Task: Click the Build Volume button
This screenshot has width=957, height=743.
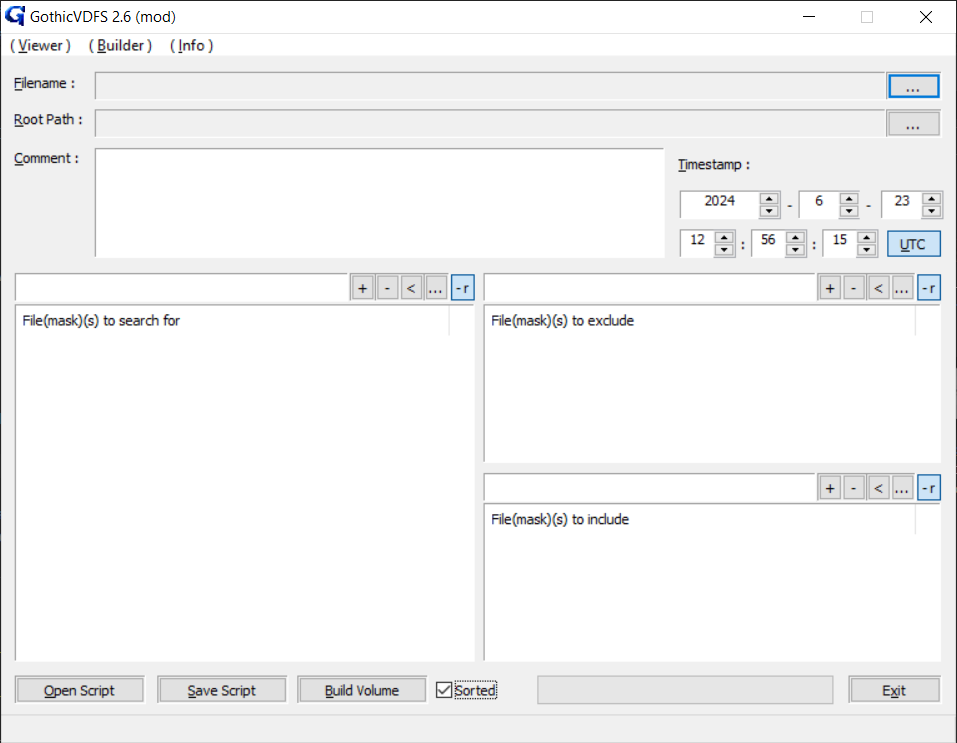Action: tap(362, 690)
